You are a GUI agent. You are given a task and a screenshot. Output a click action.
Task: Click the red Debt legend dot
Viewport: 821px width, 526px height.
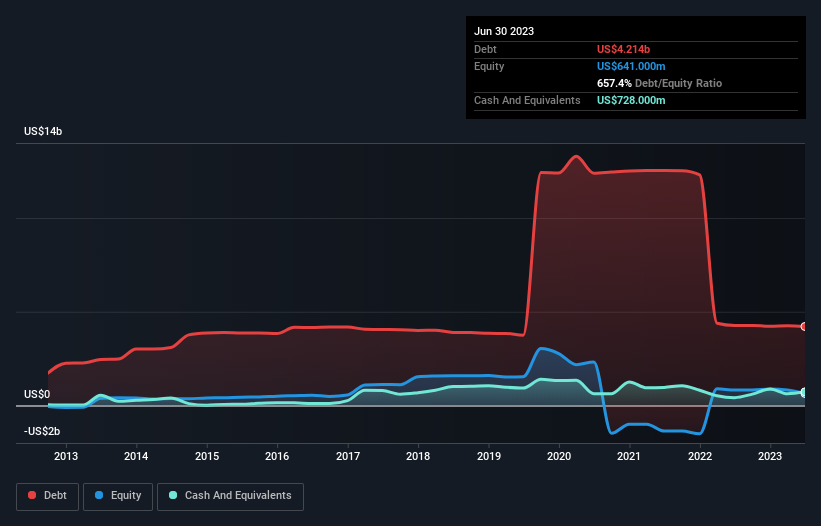tap(32, 495)
